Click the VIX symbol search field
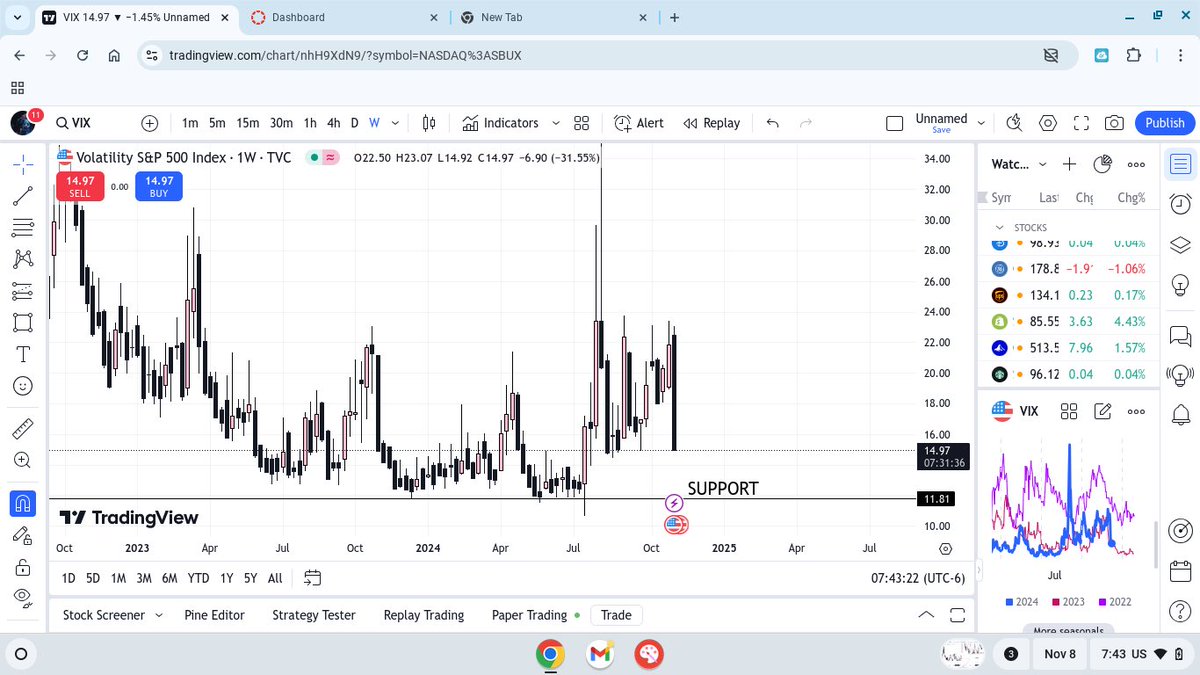 tap(90, 123)
